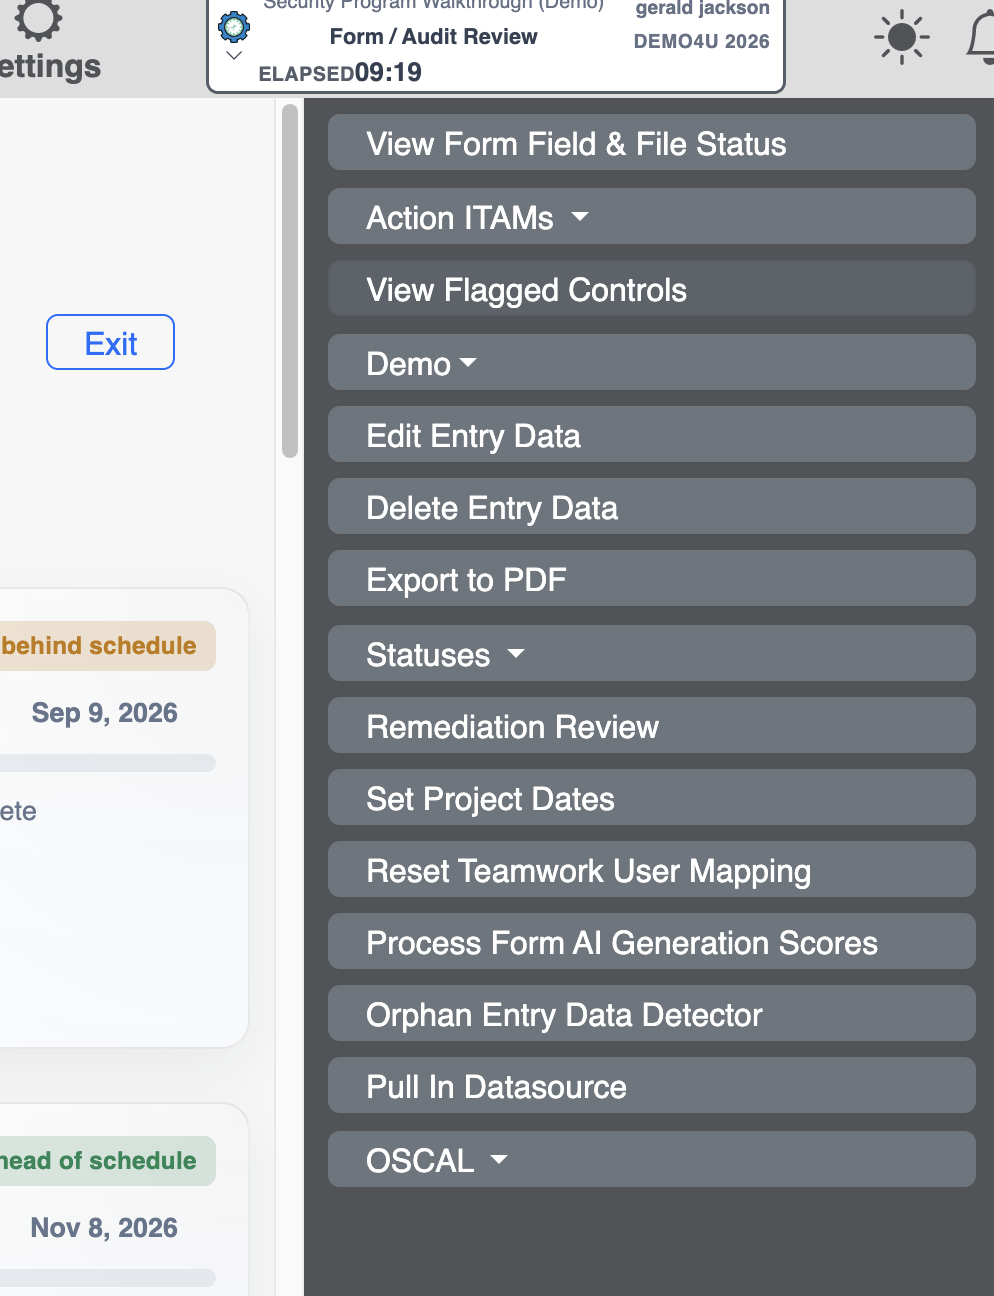Select View Form Field & File Status

pos(652,143)
